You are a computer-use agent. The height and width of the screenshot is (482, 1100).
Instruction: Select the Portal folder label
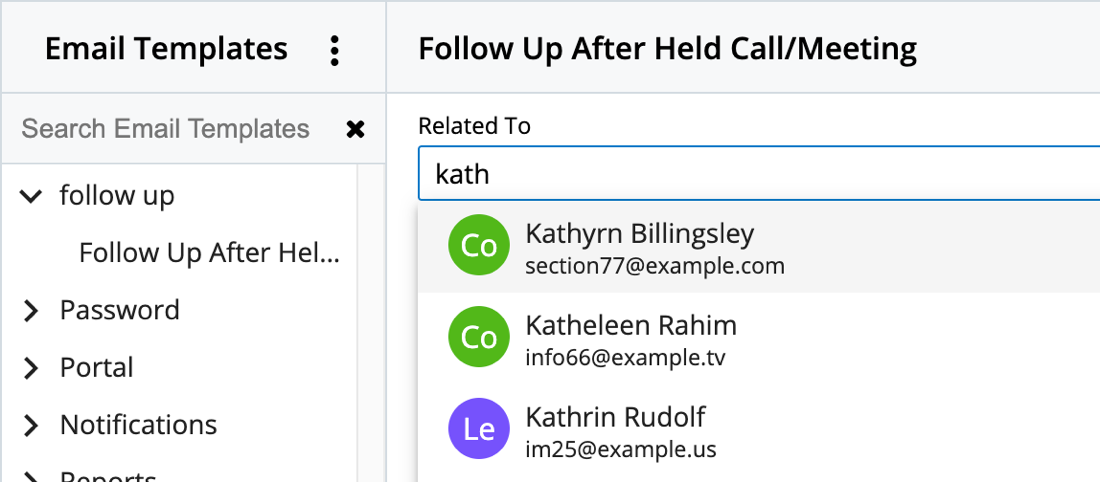click(97, 368)
